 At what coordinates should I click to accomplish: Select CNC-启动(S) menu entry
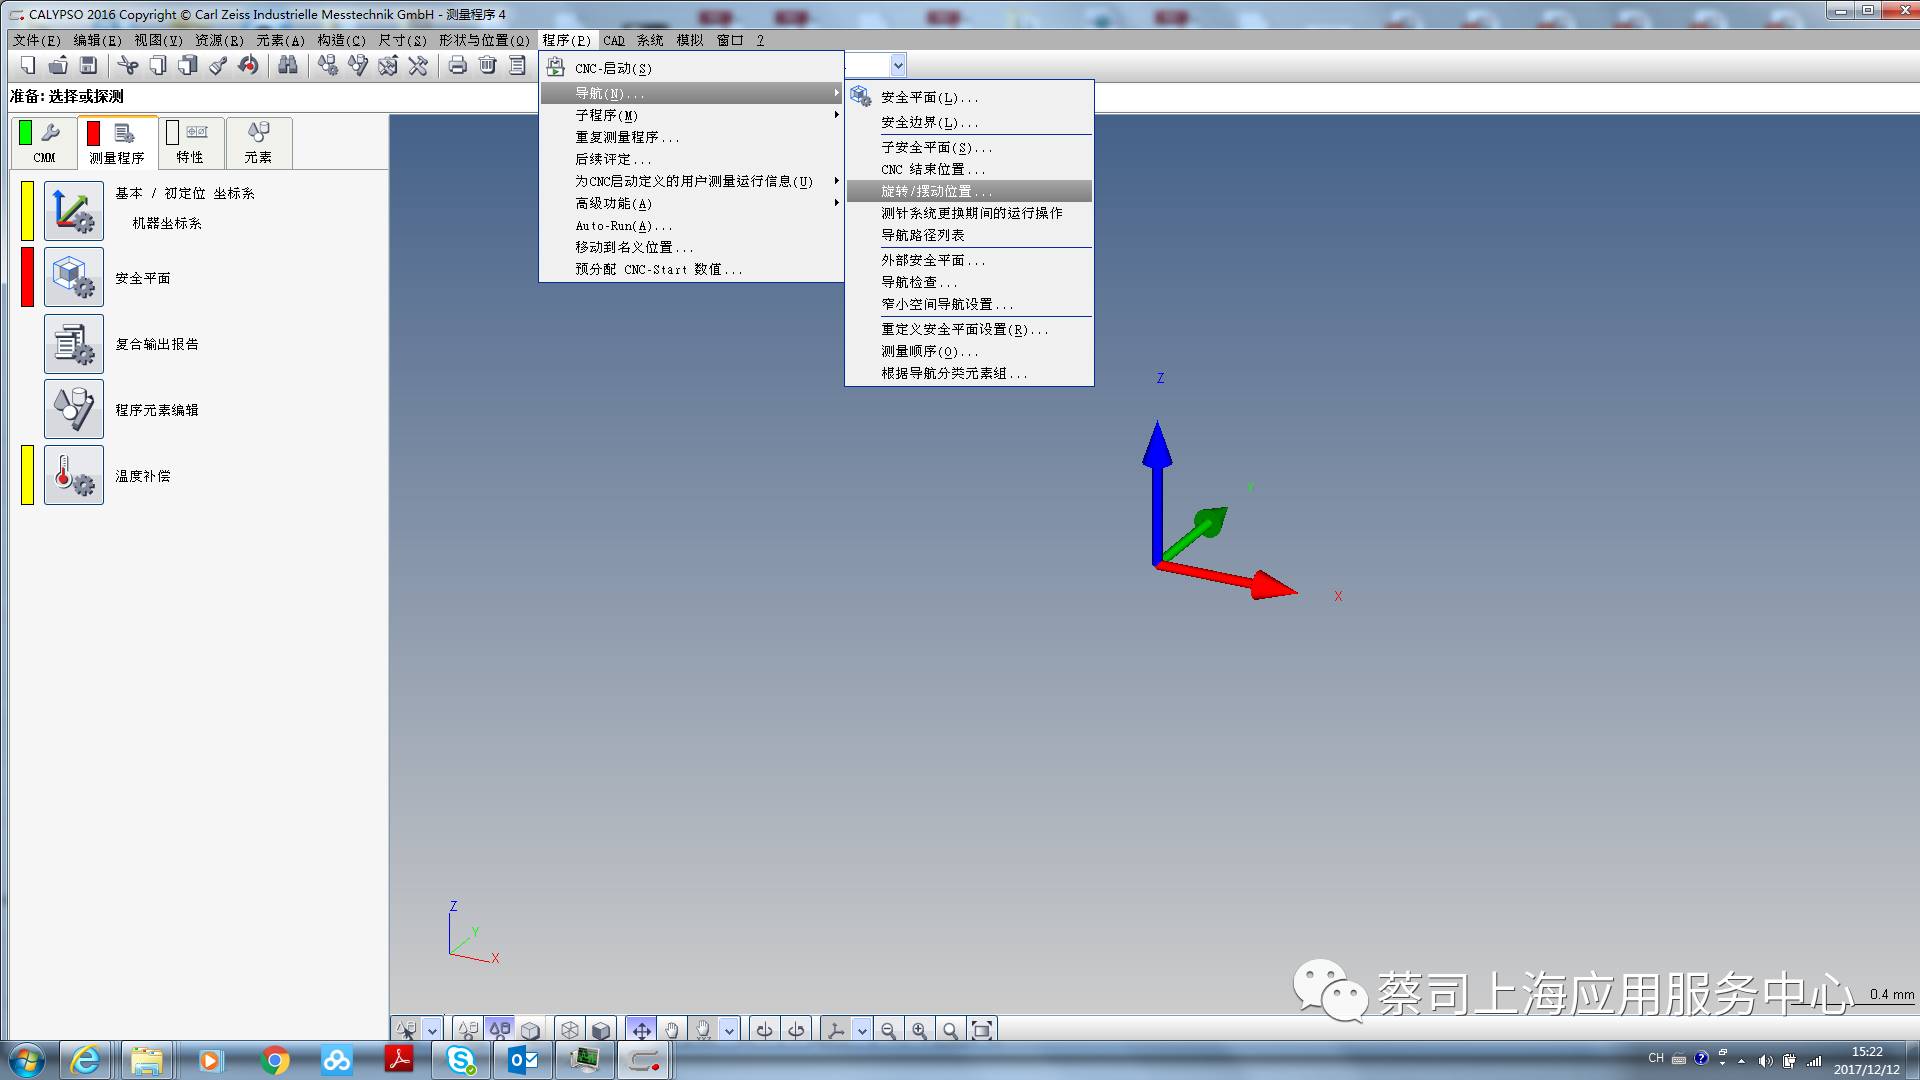[691, 68]
